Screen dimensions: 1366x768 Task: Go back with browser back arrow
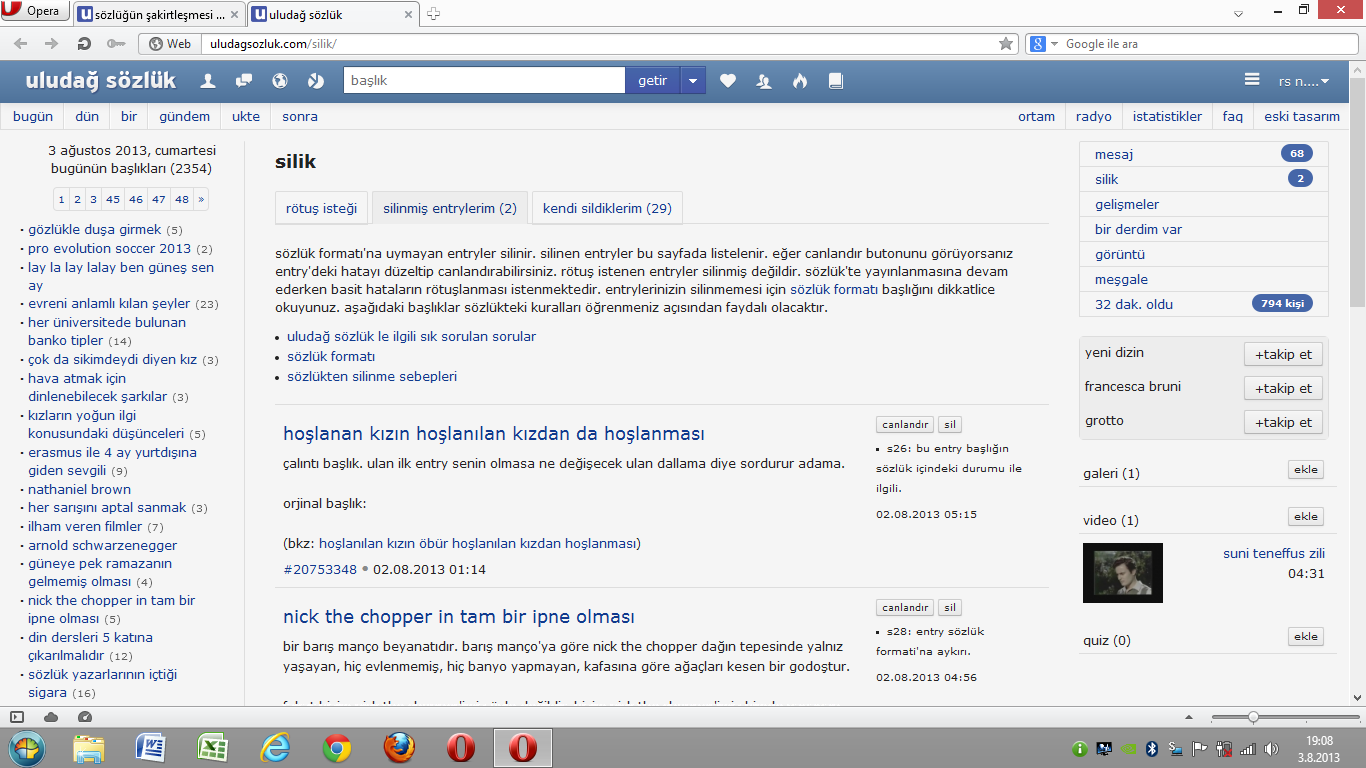tap(21, 43)
